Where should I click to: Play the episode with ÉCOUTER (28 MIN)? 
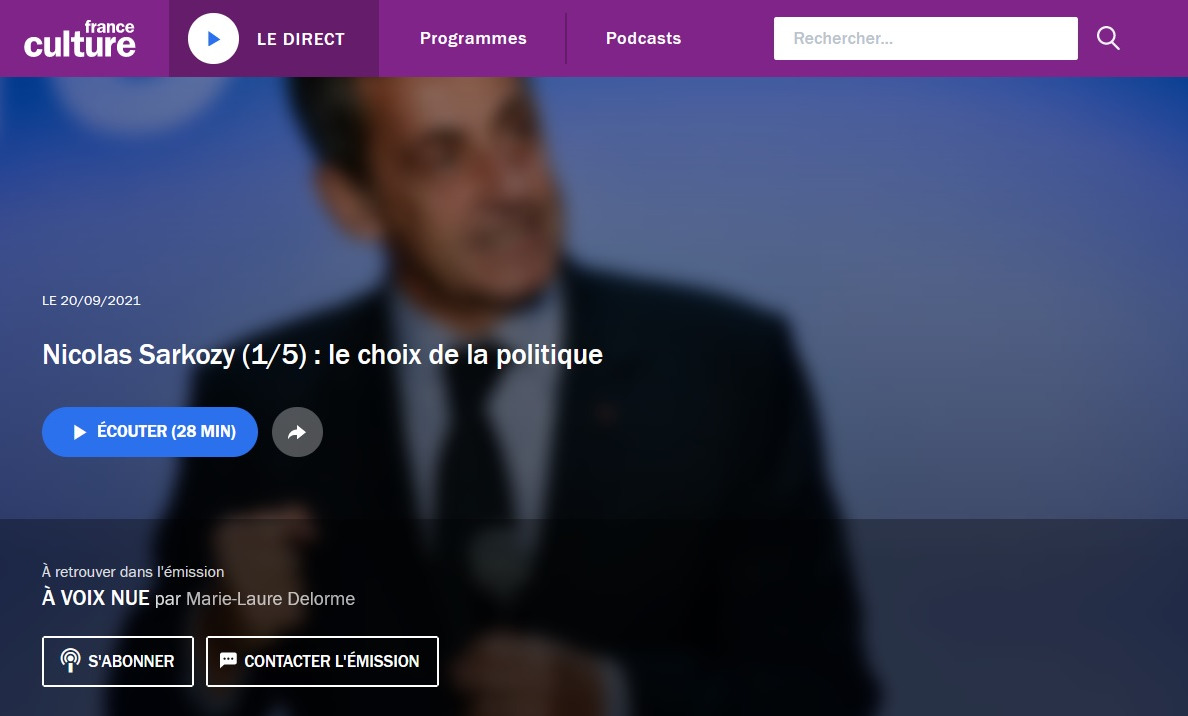click(150, 432)
